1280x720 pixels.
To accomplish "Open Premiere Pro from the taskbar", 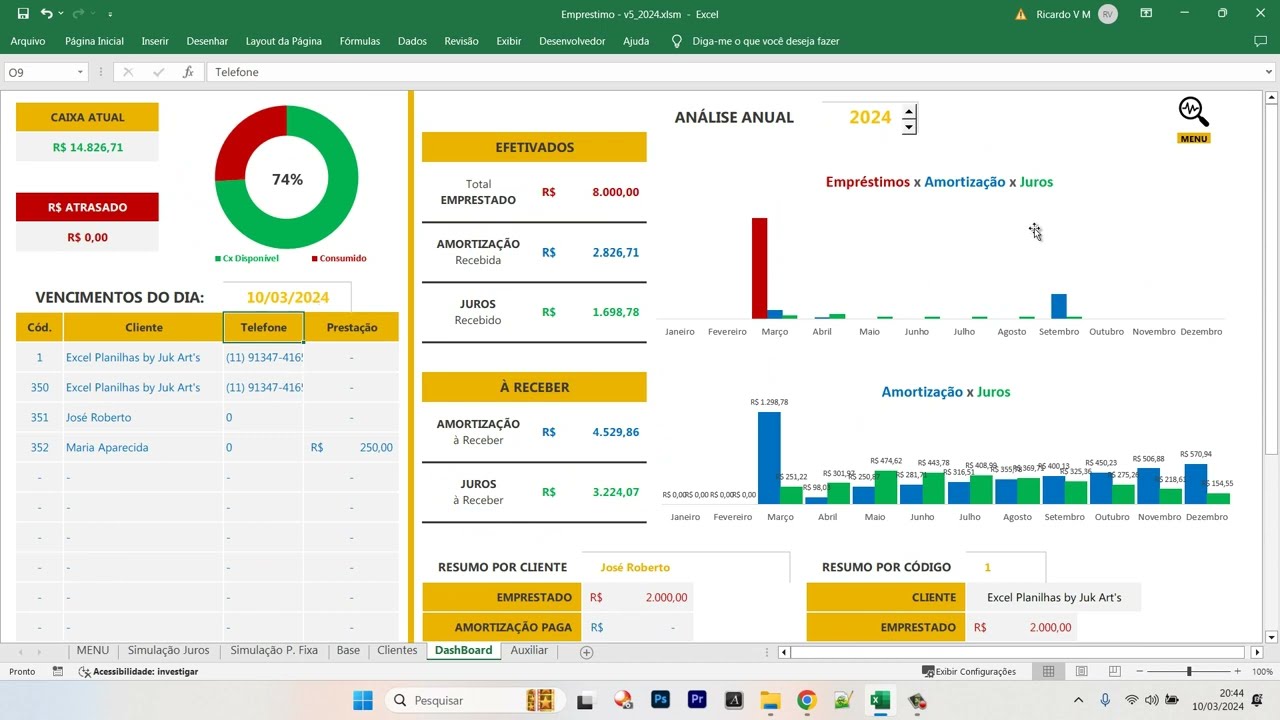I will [x=697, y=700].
